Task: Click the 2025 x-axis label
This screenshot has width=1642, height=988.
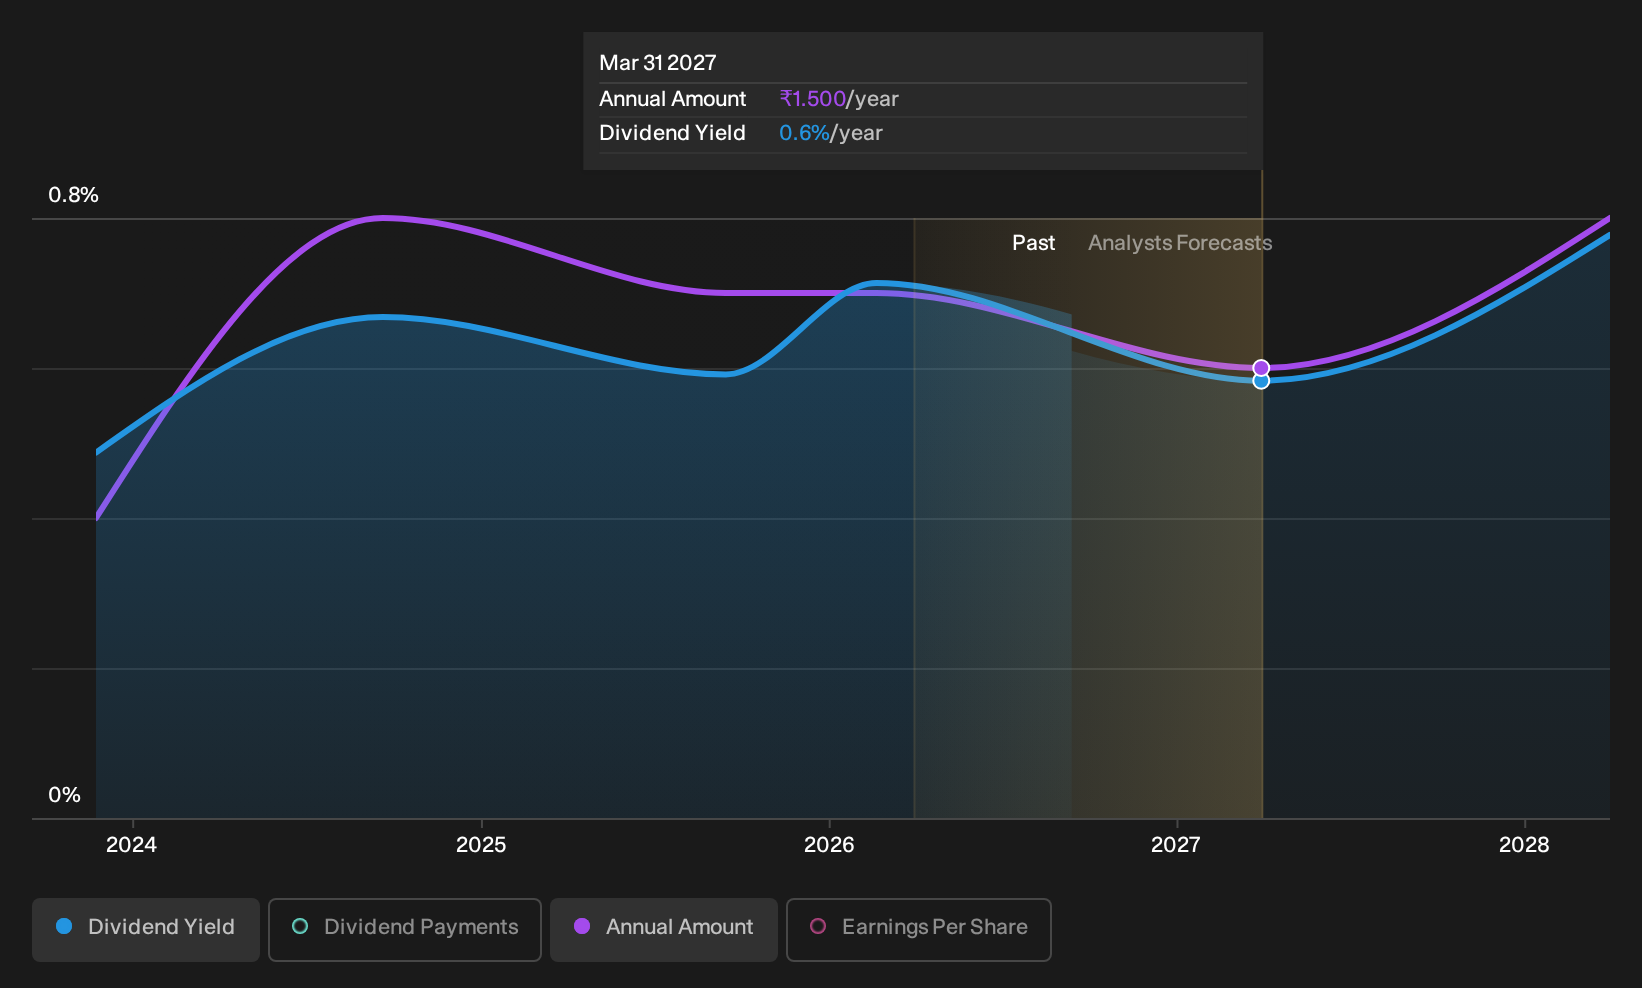Action: tap(481, 845)
